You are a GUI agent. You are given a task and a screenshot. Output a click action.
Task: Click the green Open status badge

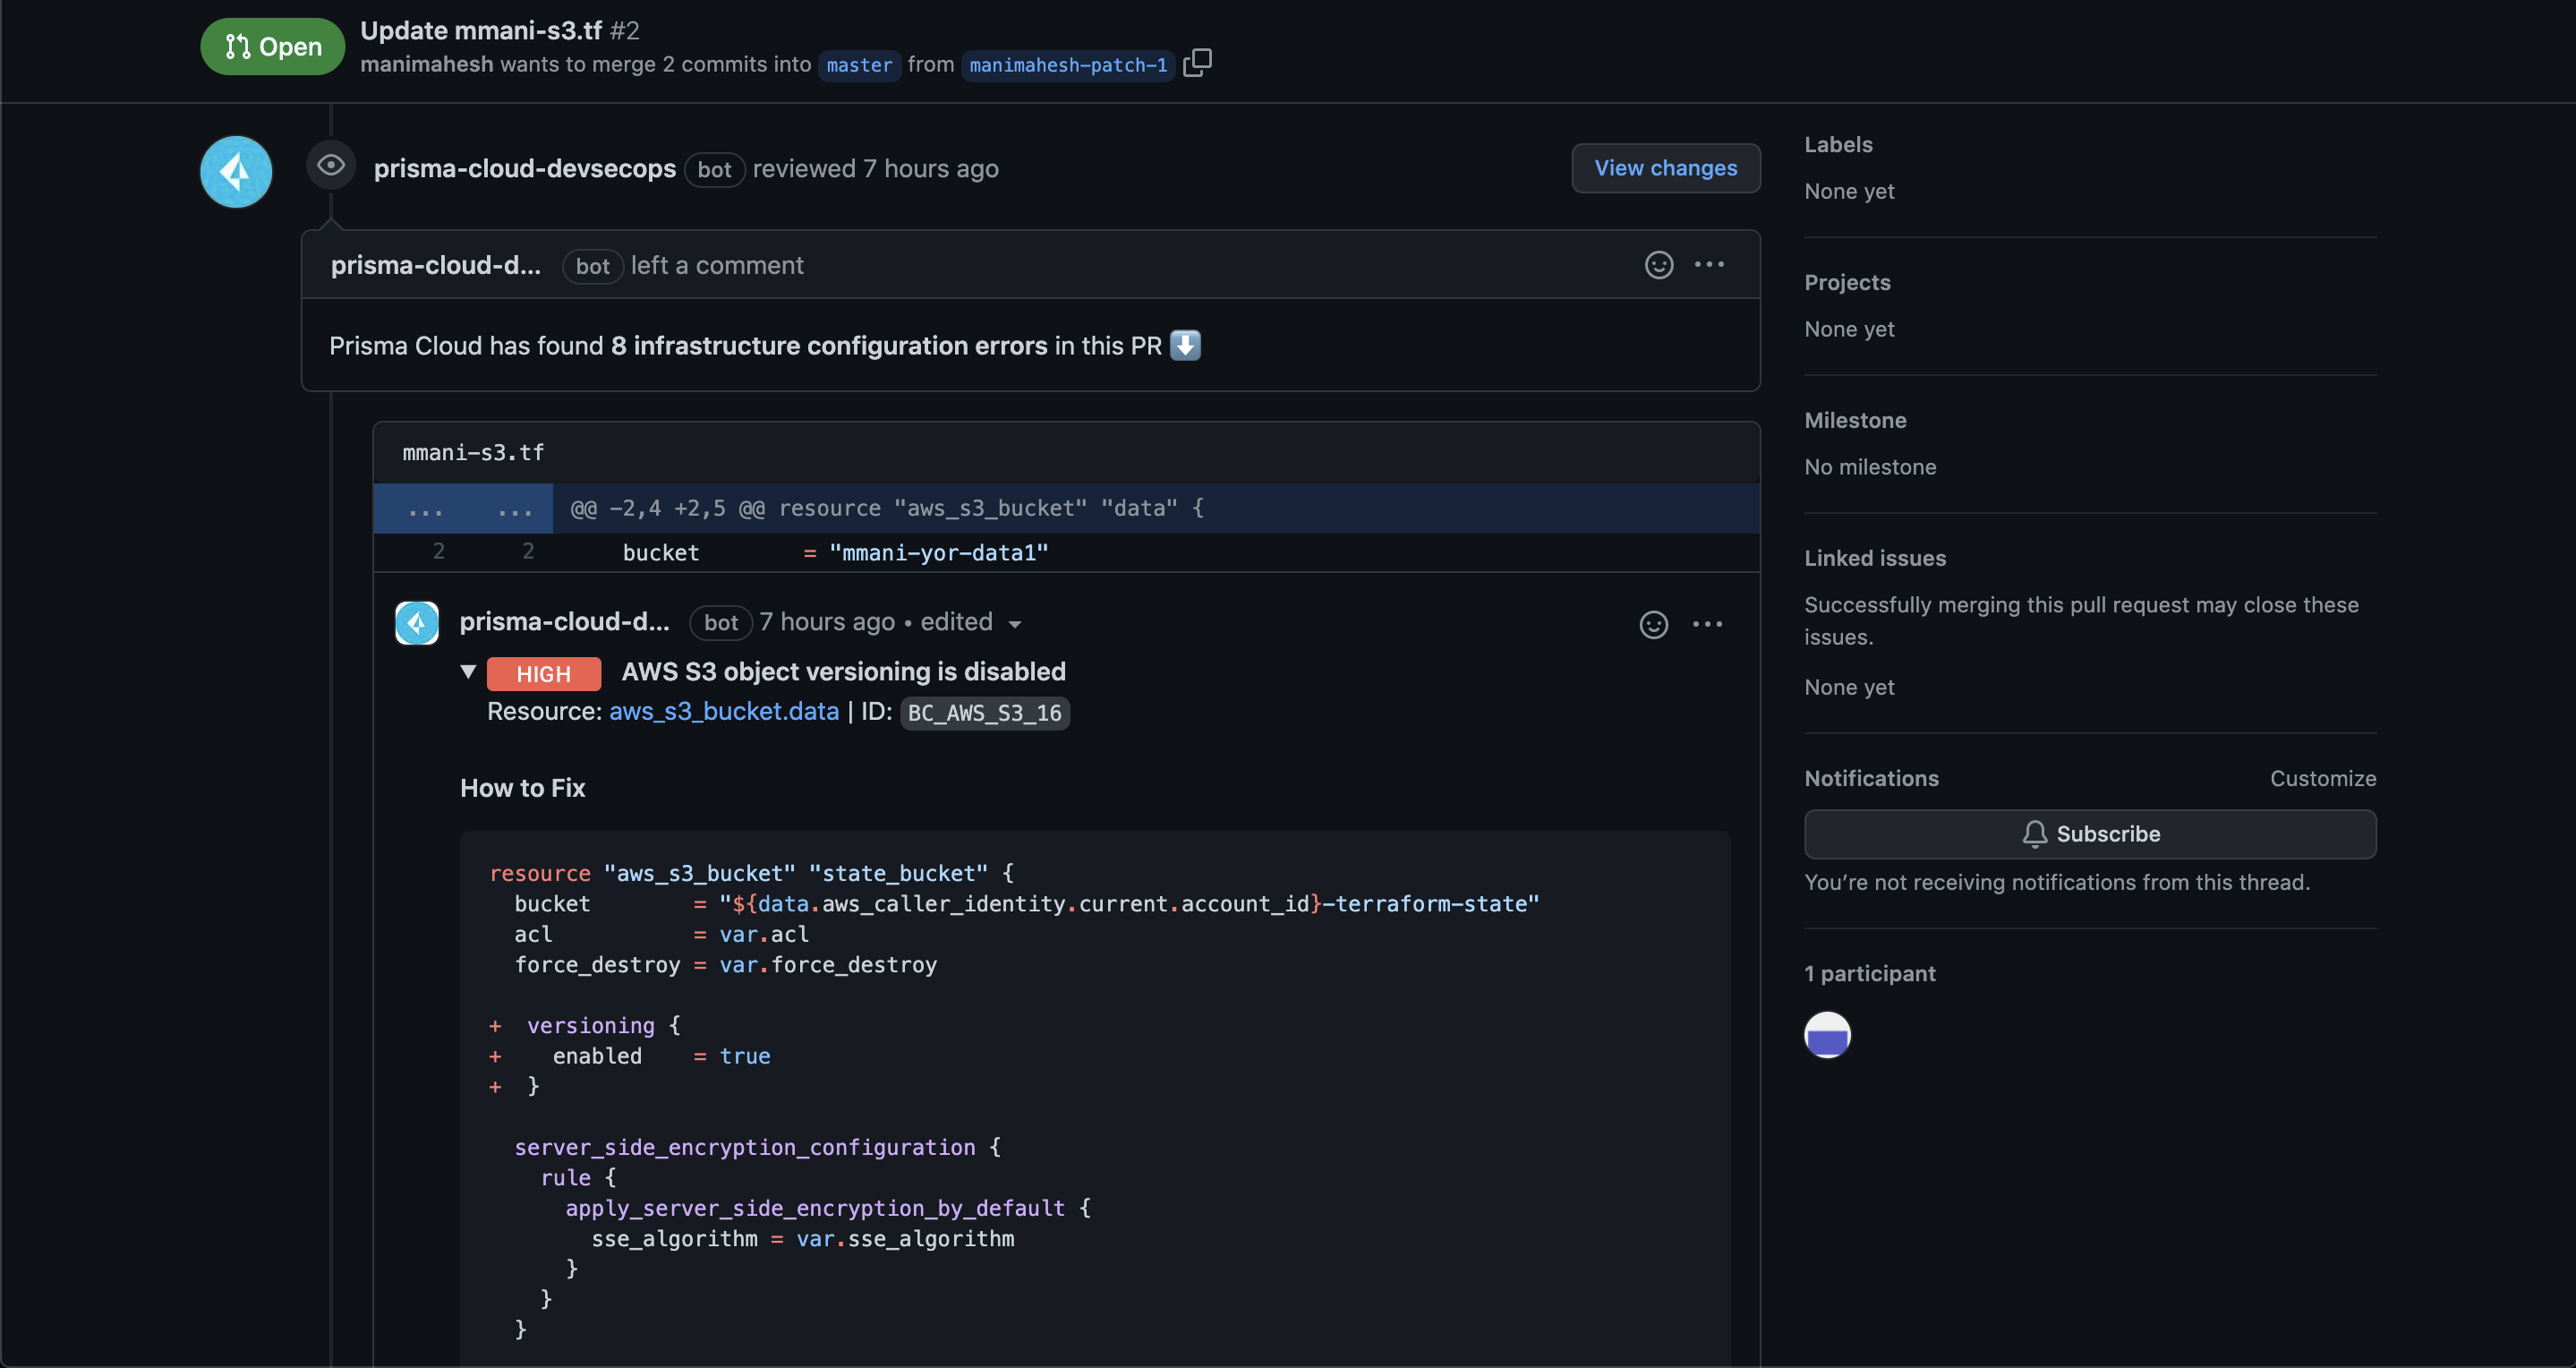click(272, 47)
